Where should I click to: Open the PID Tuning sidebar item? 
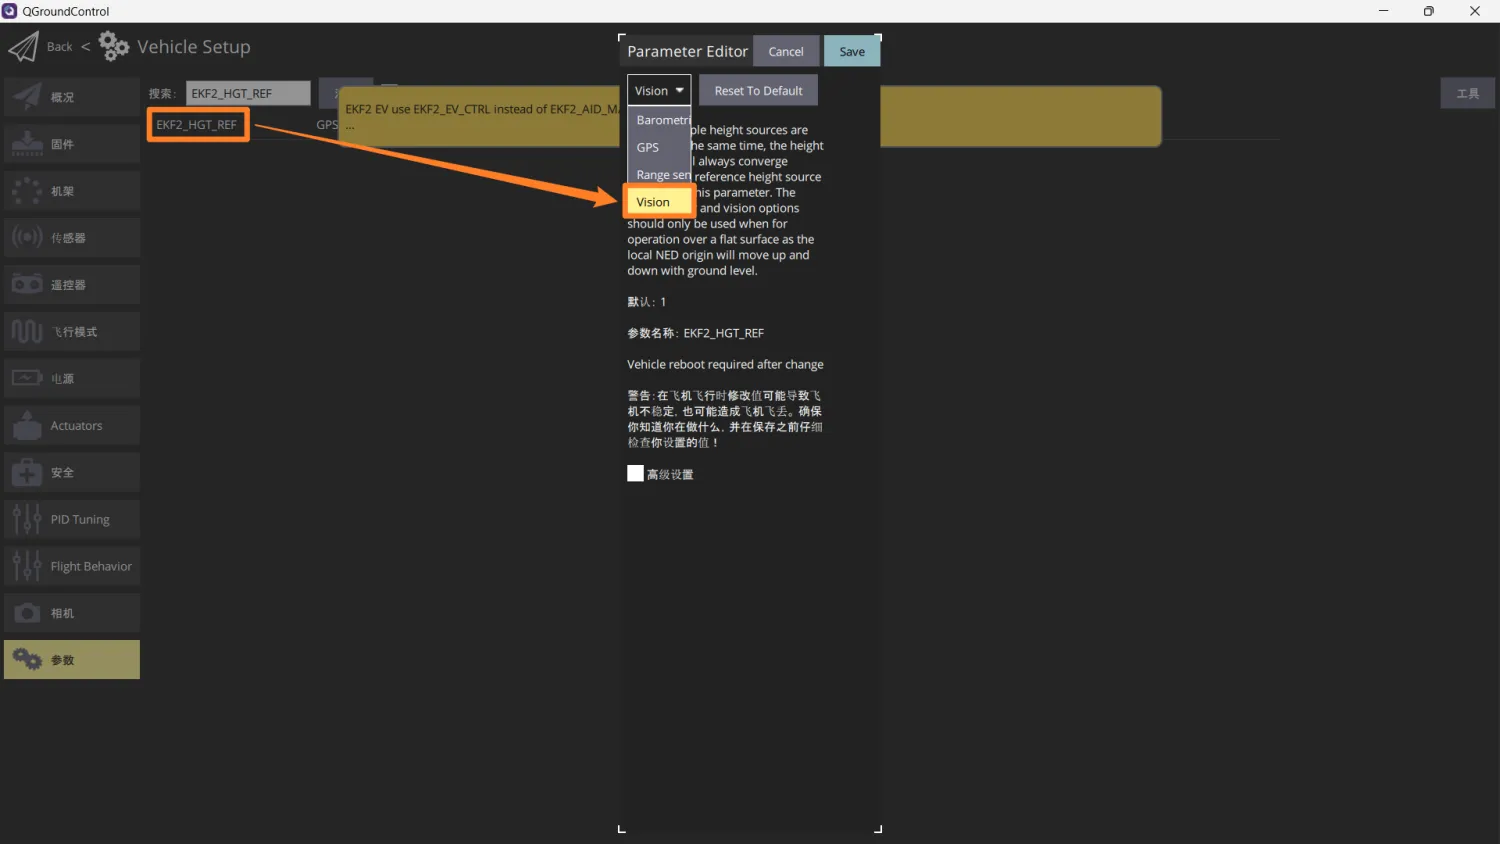click(72, 520)
